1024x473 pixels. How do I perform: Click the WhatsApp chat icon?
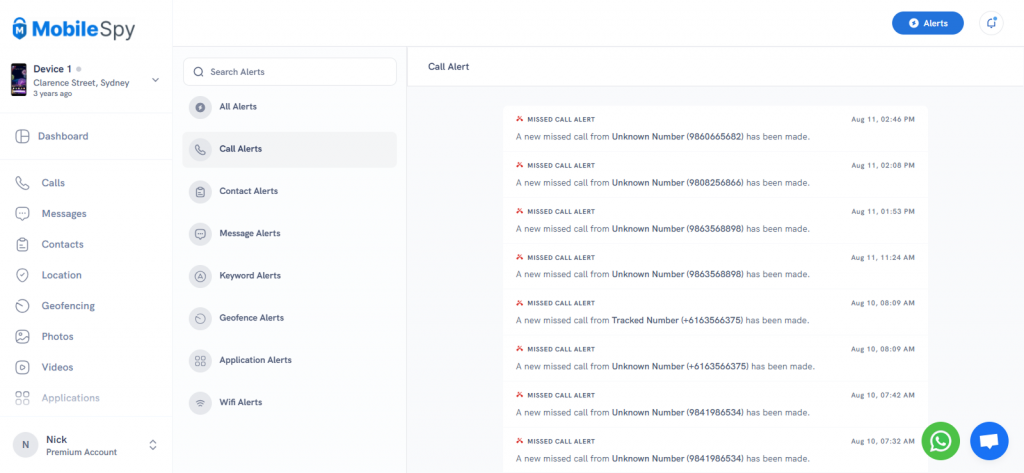point(940,441)
